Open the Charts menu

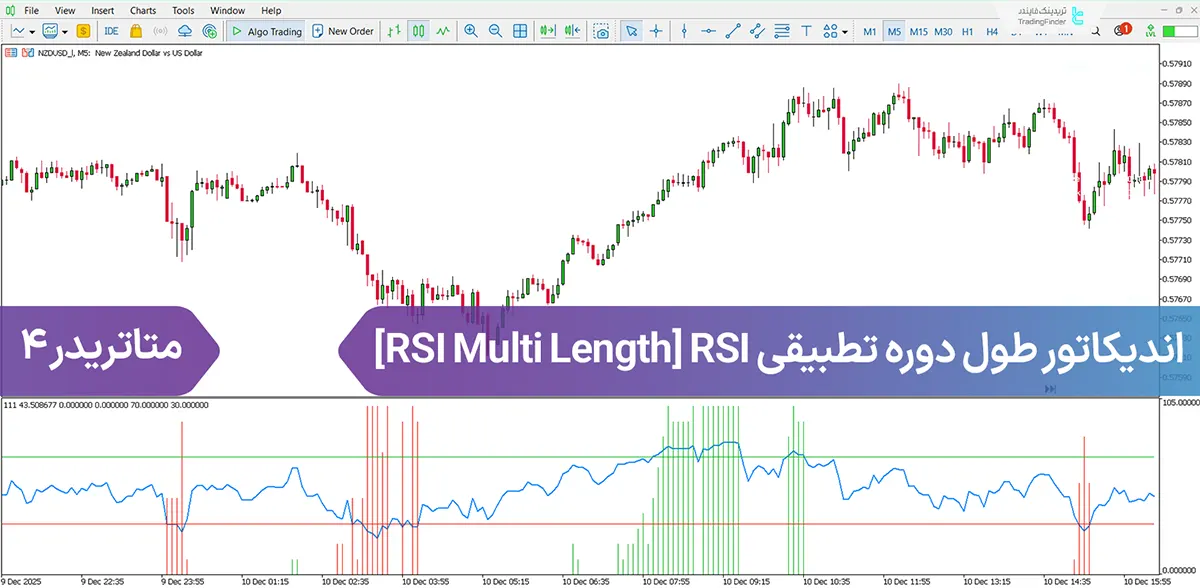(x=142, y=10)
